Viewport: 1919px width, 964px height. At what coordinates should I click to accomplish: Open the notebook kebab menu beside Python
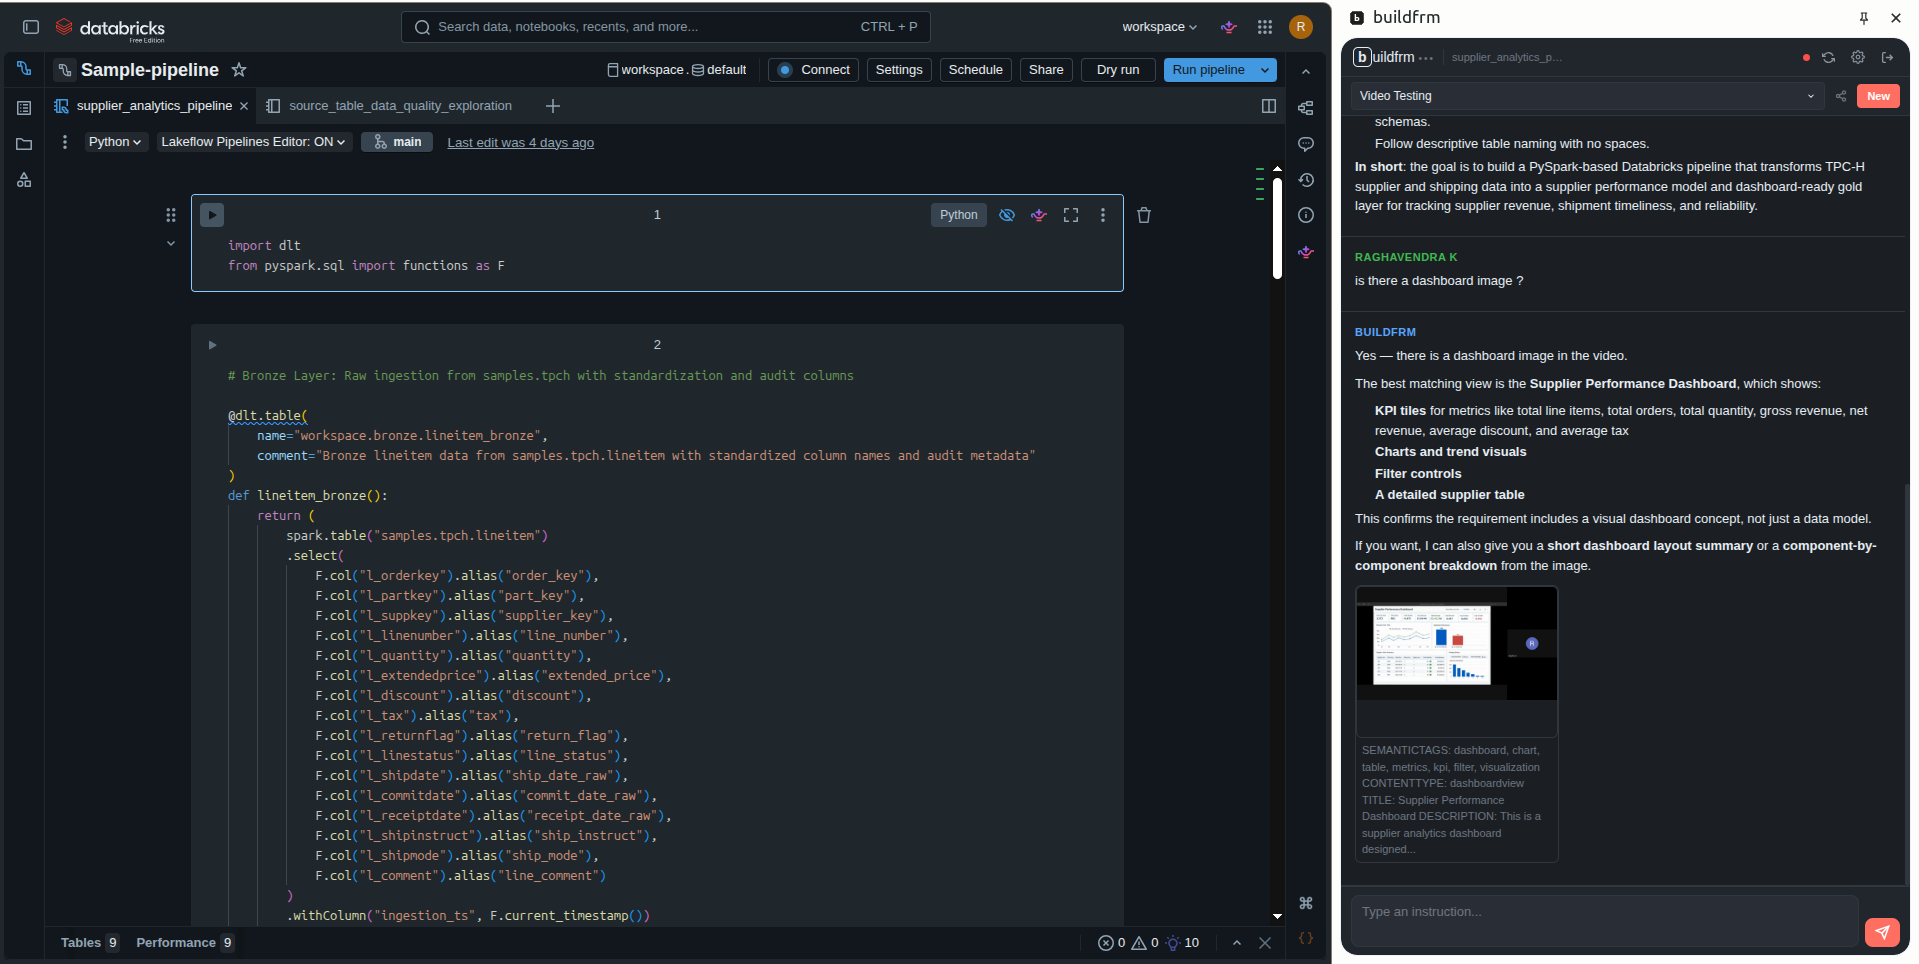tap(65, 142)
